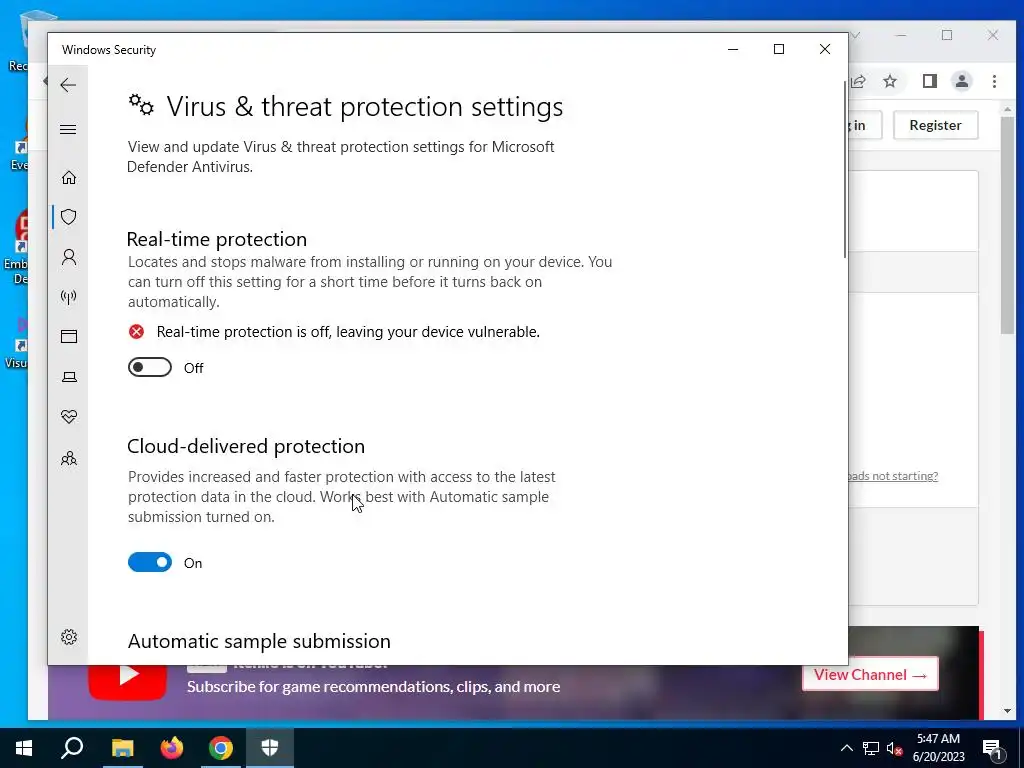Open the notification center icon
Screen dimensions: 1024x768
pos(991,748)
